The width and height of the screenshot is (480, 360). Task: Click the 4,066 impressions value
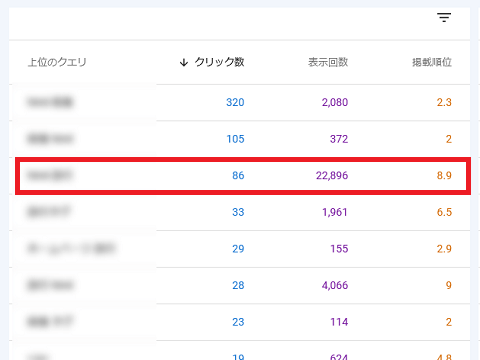click(335, 285)
